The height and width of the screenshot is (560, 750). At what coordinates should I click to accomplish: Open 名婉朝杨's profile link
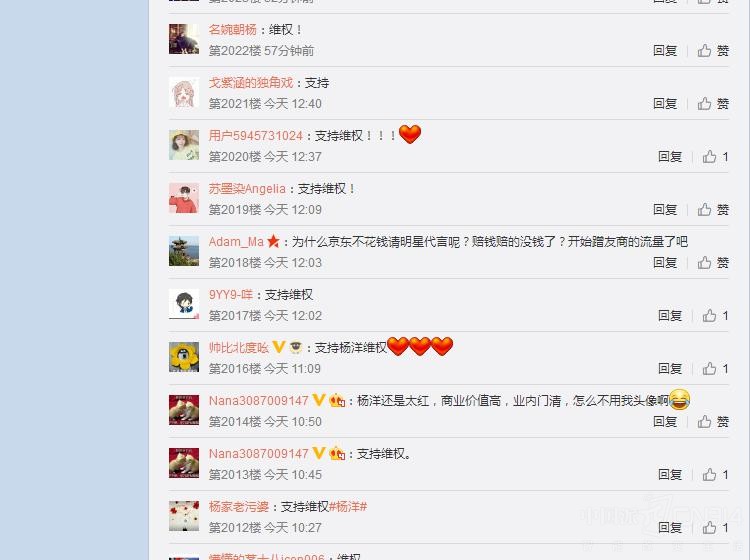[x=232, y=30]
